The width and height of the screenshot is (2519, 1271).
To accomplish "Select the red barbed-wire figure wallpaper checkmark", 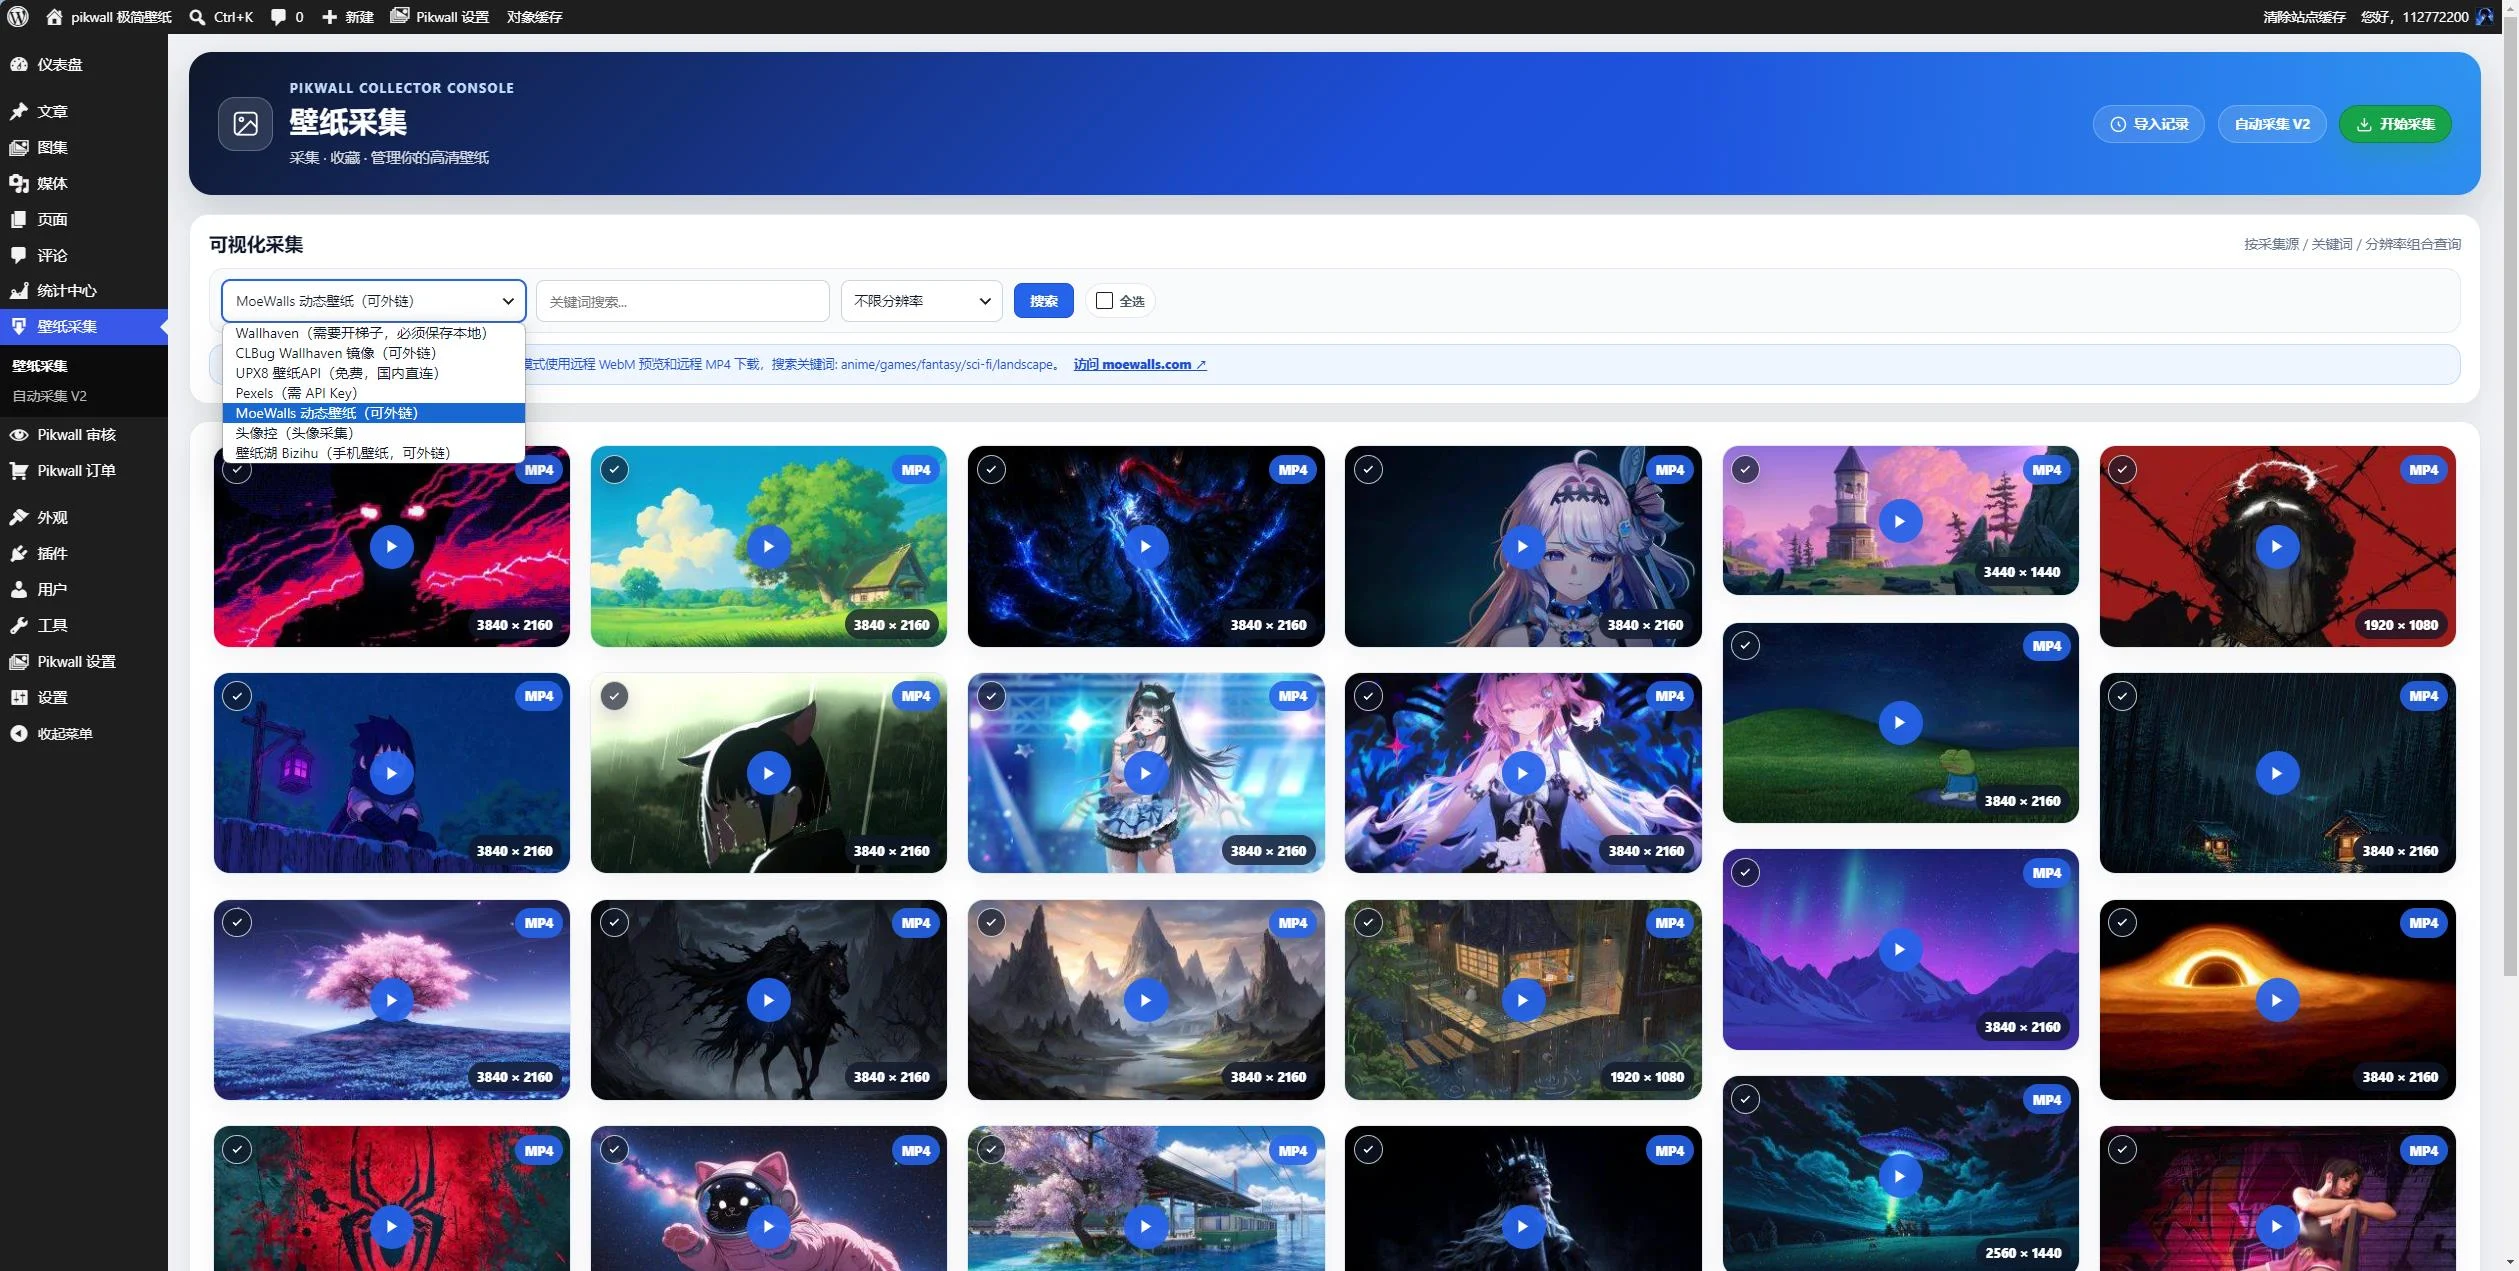I will (2122, 469).
